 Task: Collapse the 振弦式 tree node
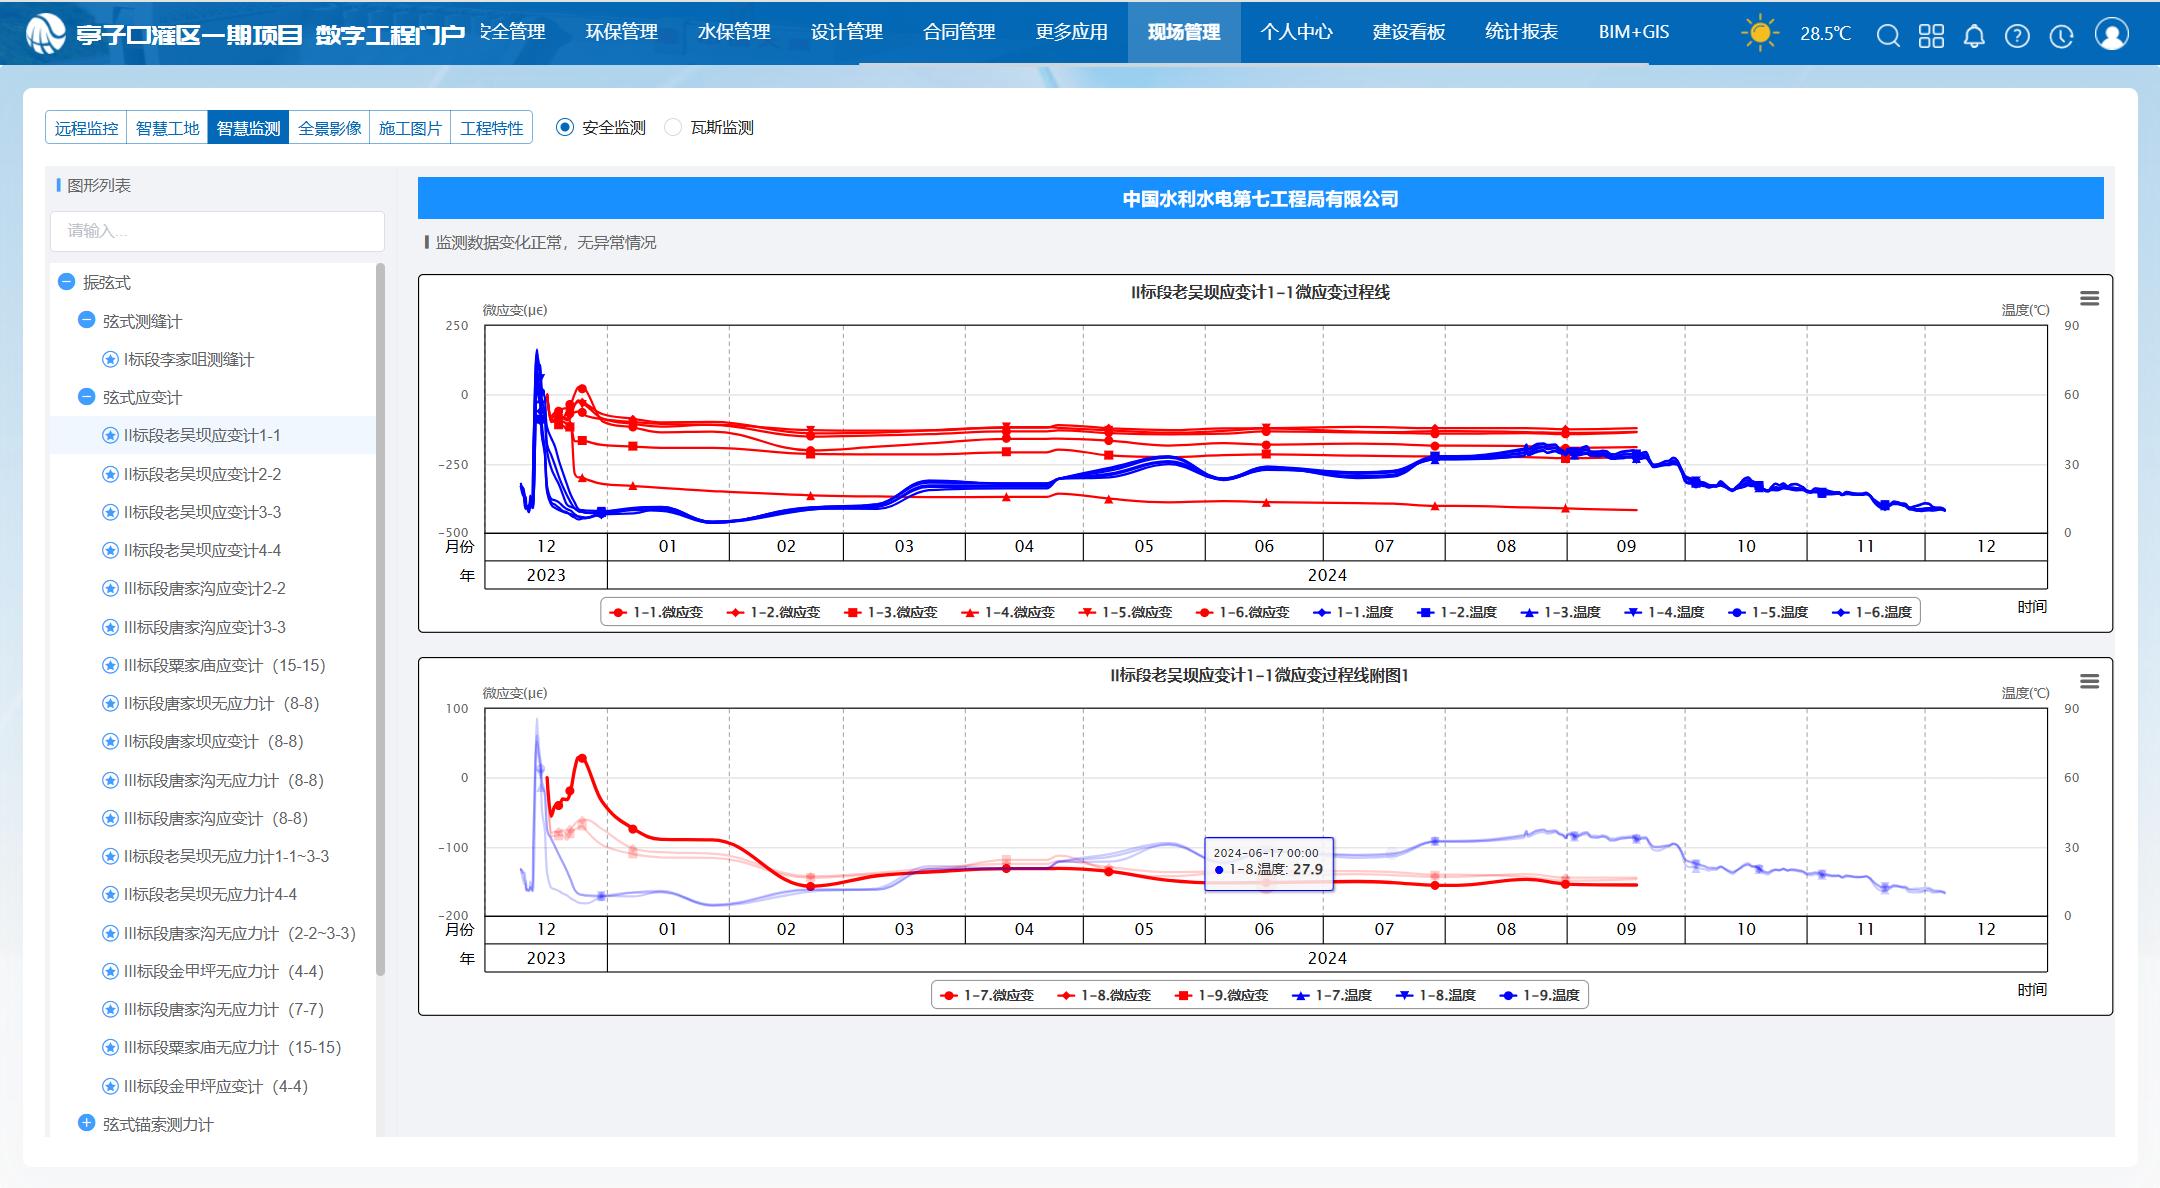(x=67, y=282)
